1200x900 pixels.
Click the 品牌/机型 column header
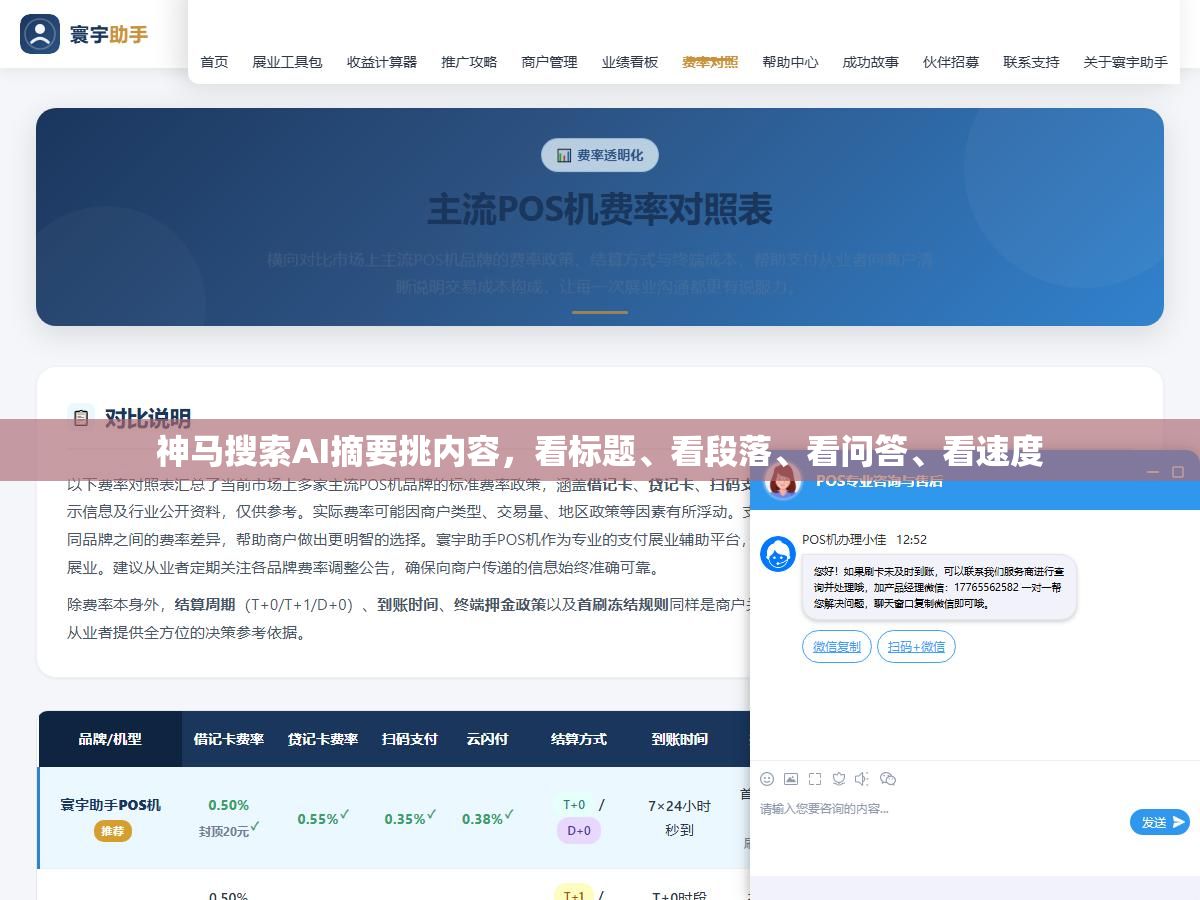tap(110, 739)
